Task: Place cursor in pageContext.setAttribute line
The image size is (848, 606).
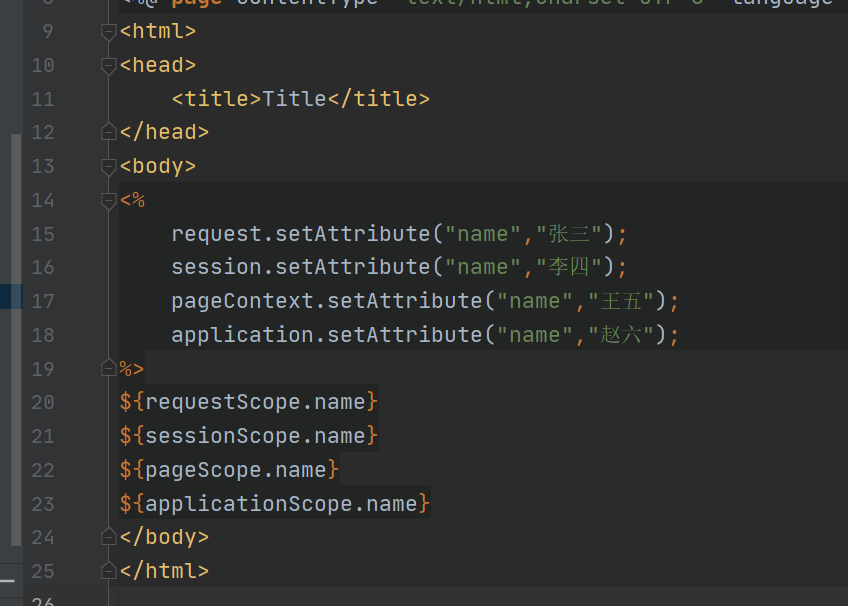Action: click(x=425, y=301)
